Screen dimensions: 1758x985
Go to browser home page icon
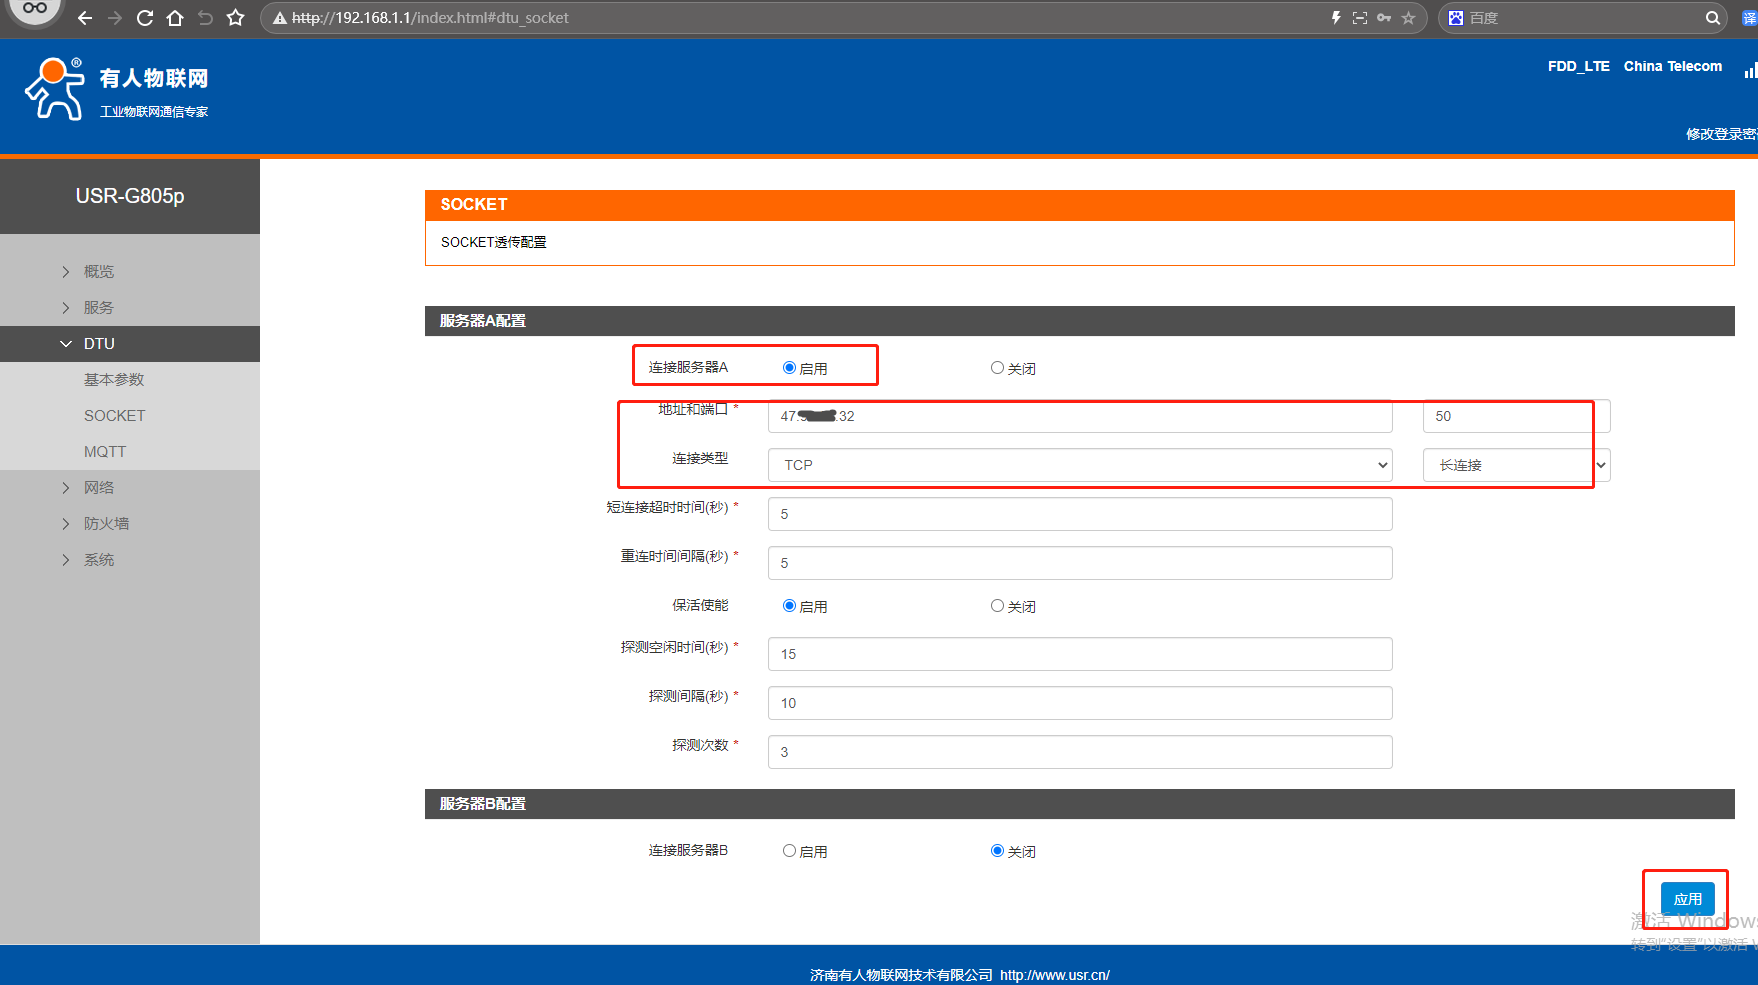(x=175, y=18)
